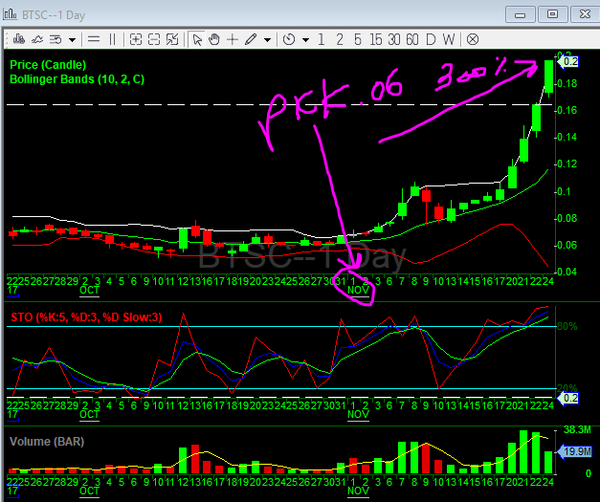This screenshot has width=600, height=502.
Task: Expand the time interval clock dropdown
Action: (304, 39)
